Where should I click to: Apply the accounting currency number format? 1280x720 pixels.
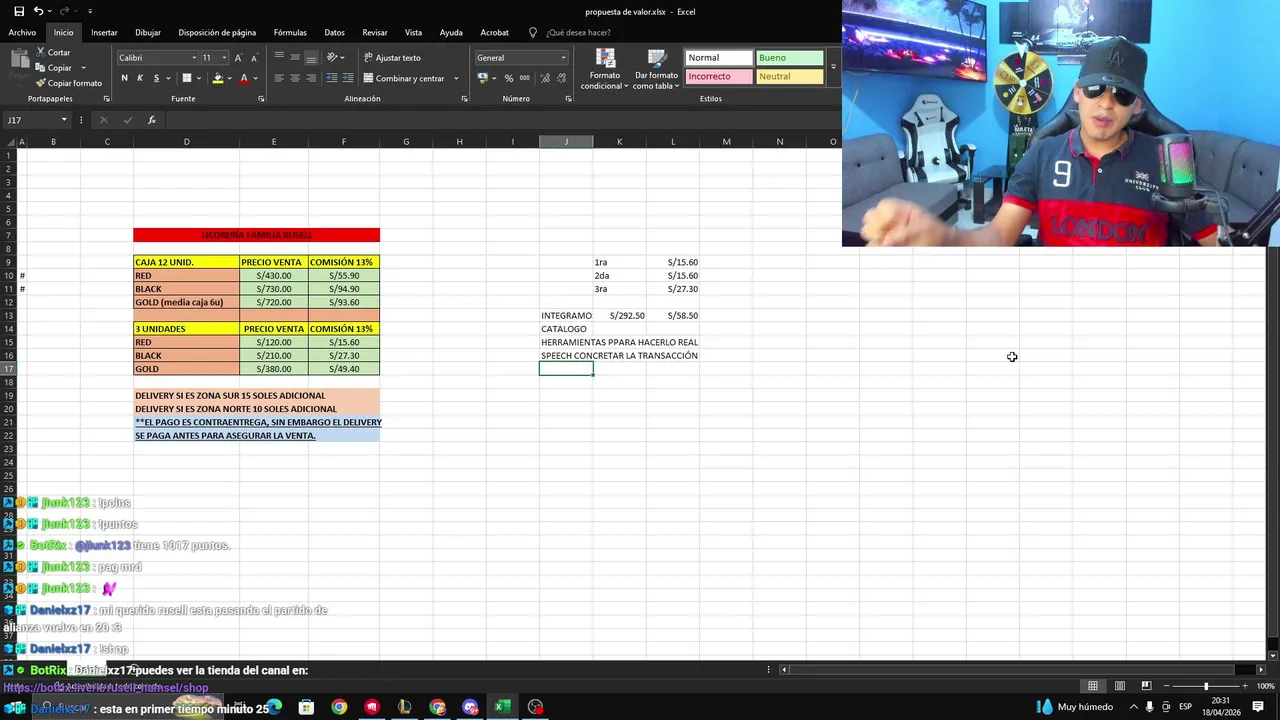[482, 78]
